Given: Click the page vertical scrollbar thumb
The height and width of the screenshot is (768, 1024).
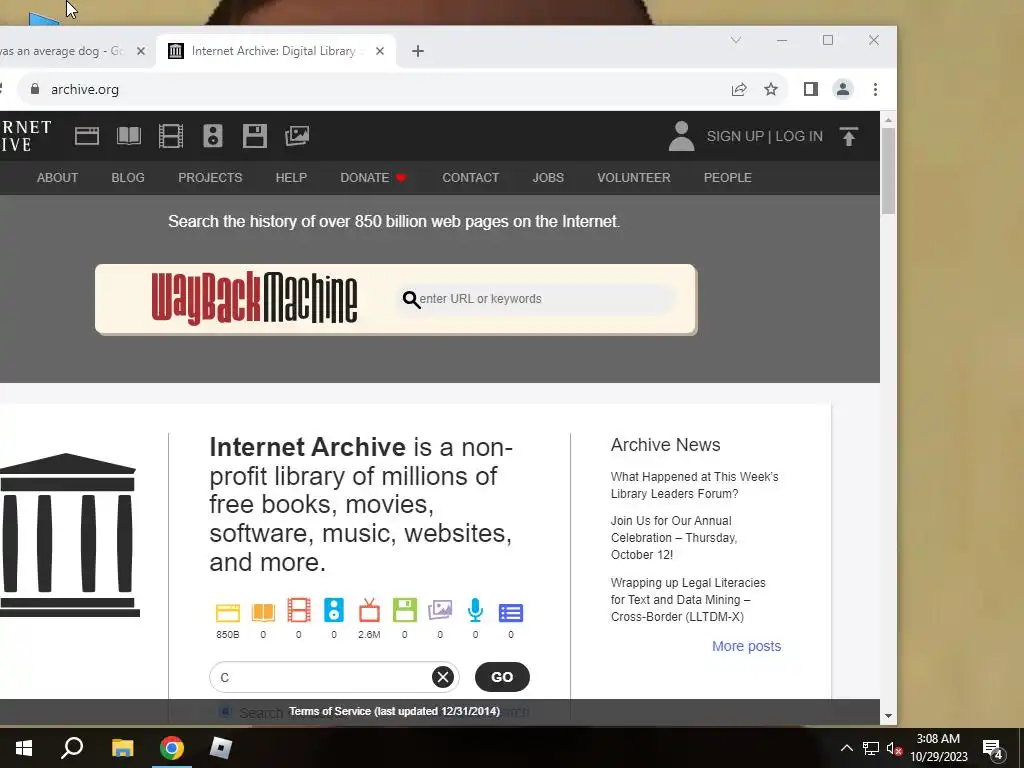Looking at the screenshot, I should tap(888, 171).
